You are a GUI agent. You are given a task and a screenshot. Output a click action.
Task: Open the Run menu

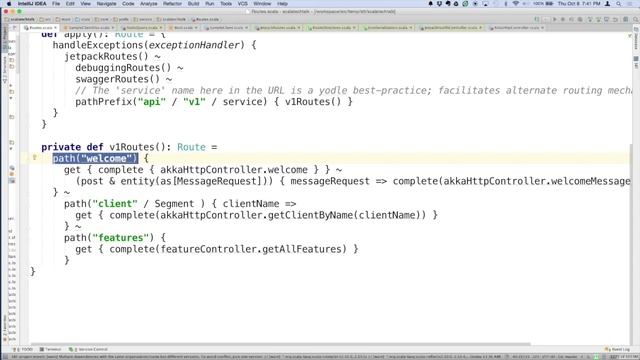pyautogui.click(x=209, y=4)
